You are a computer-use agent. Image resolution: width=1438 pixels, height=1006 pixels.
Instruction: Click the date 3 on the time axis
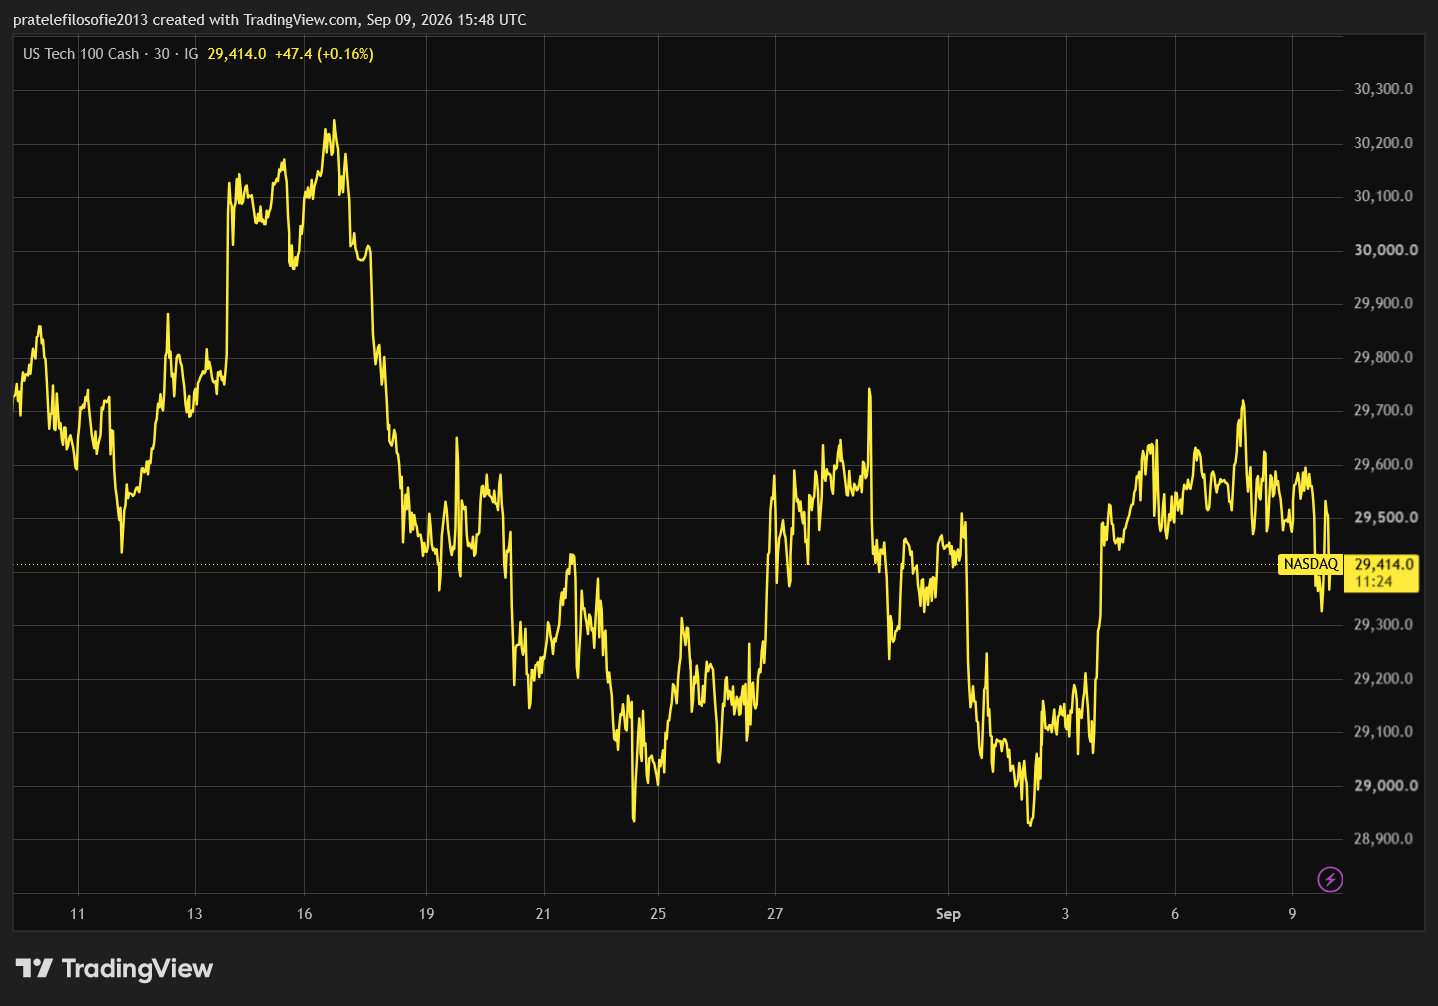click(1065, 914)
